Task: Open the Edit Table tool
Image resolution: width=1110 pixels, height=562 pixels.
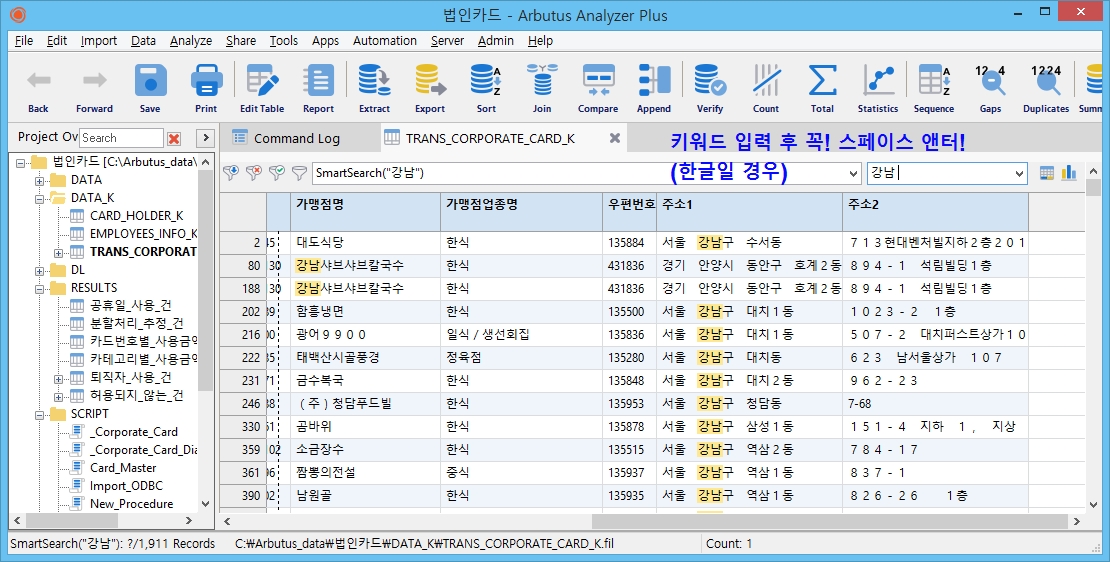Action: [x=262, y=88]
